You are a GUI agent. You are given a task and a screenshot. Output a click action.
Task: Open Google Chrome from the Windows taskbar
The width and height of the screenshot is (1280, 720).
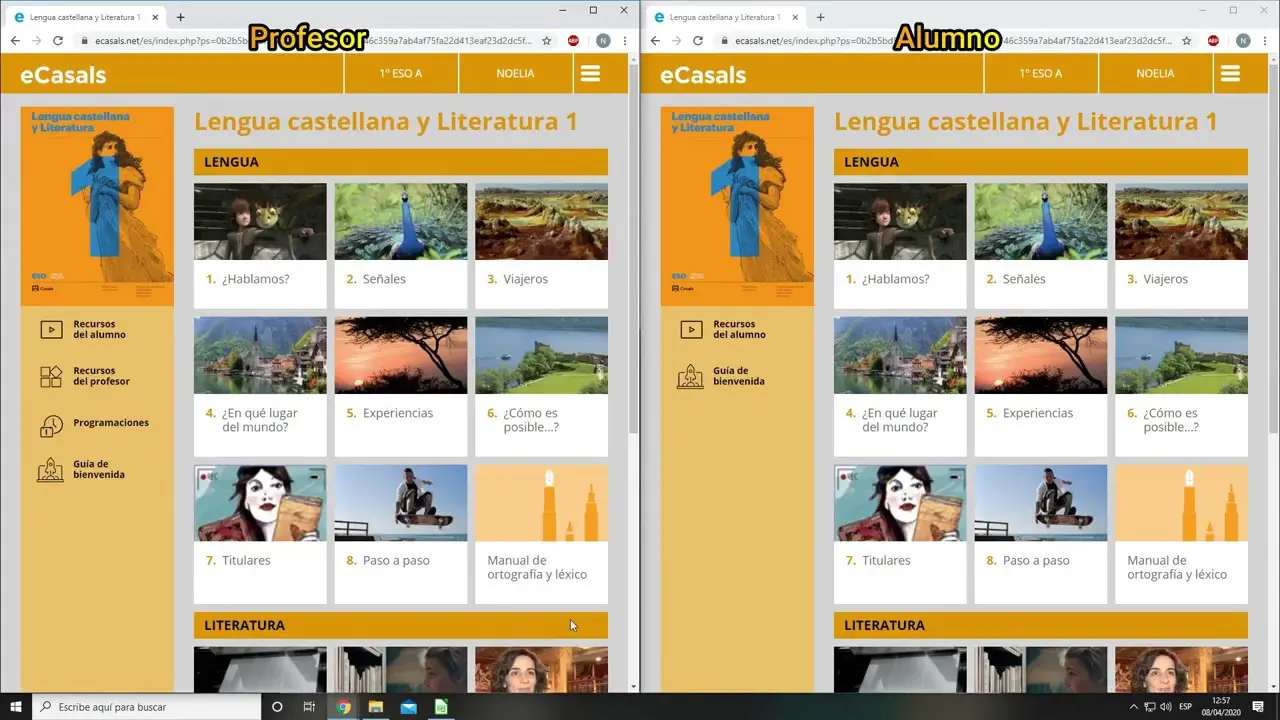click(x=343, y=707)
